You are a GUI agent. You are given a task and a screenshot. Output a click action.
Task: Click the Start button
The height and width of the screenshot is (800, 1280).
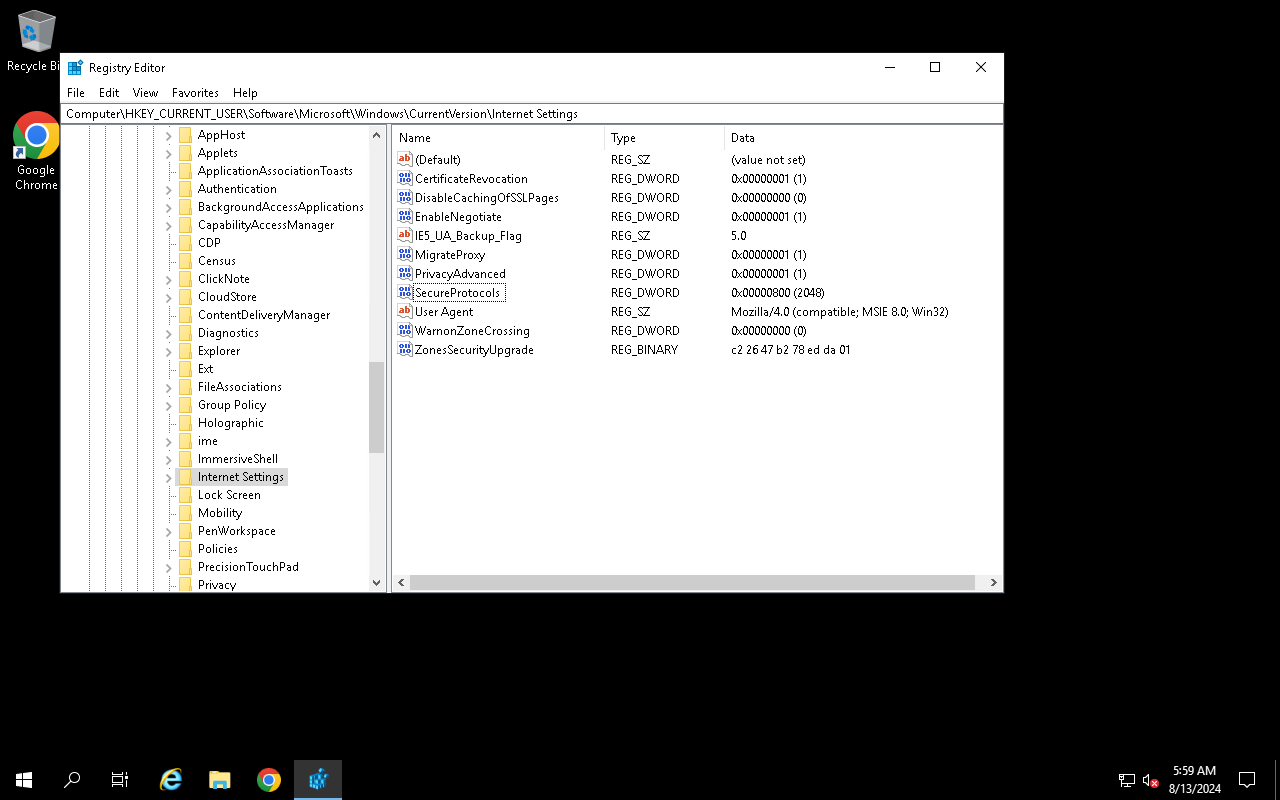point(23,779)
